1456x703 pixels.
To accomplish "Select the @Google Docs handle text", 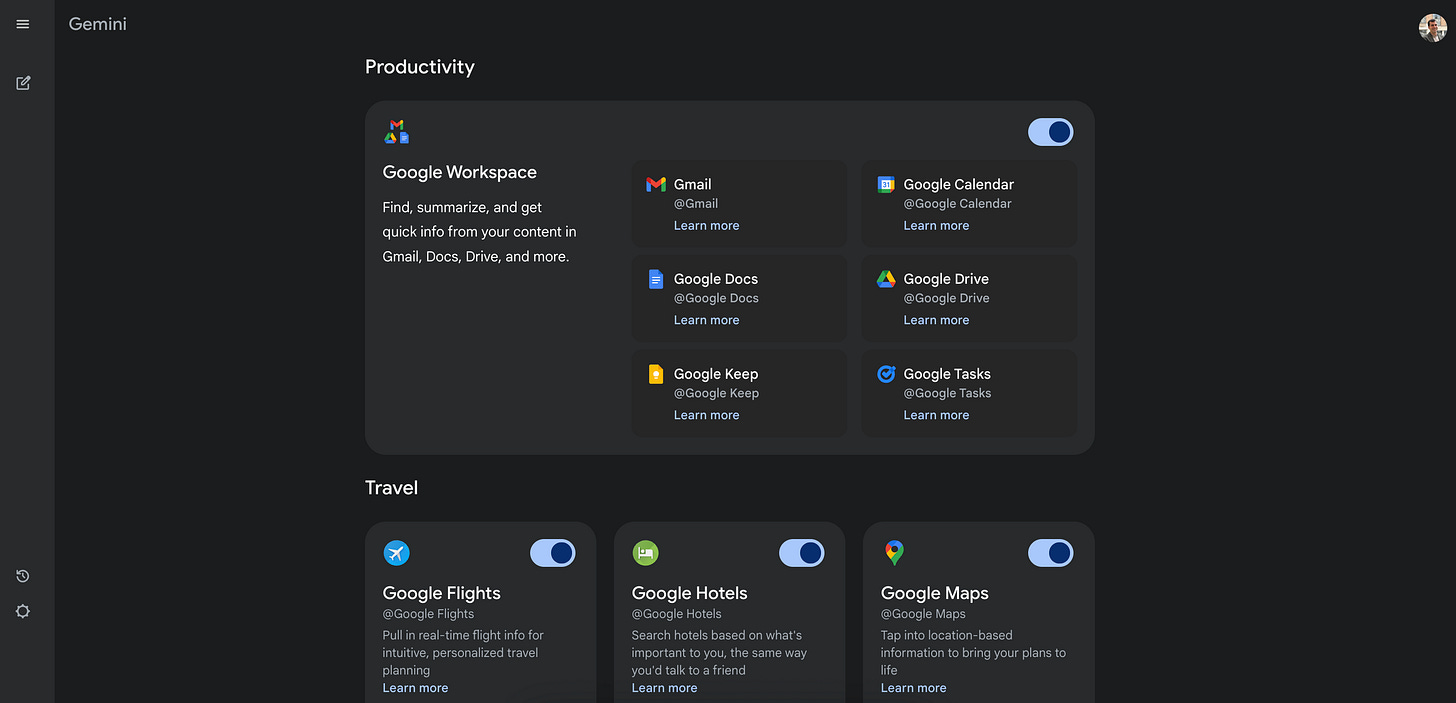I will coord(717,299).
